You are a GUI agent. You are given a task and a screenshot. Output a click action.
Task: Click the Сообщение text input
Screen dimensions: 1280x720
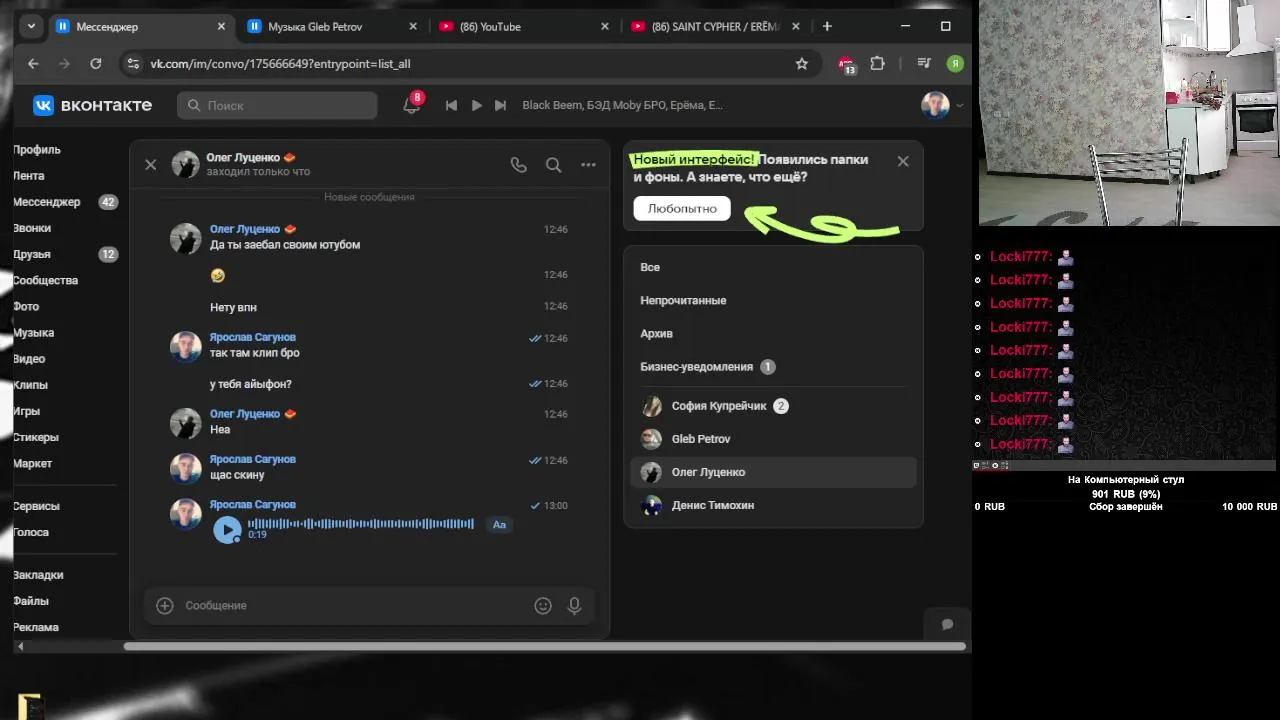[x=354, y=605]
